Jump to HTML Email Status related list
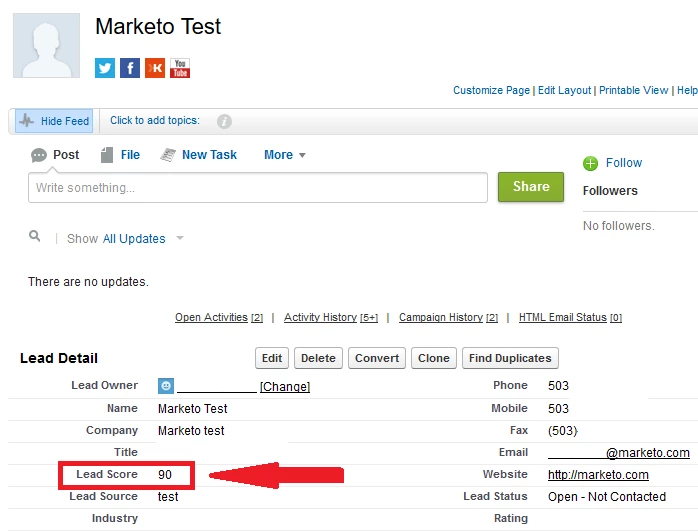 (x=570, y=317)
